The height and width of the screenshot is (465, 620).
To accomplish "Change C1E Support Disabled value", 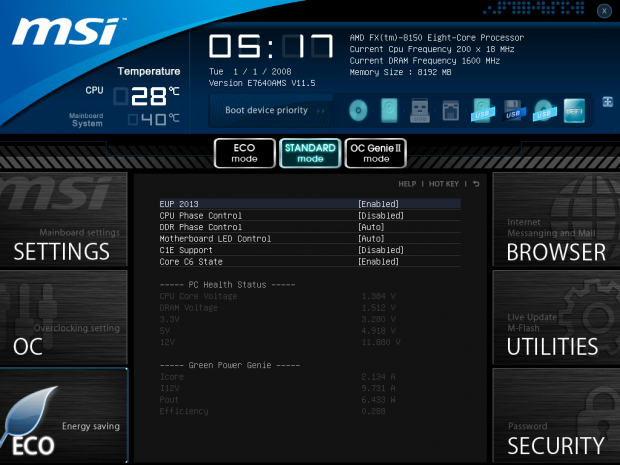I will [x=381, y=250].
